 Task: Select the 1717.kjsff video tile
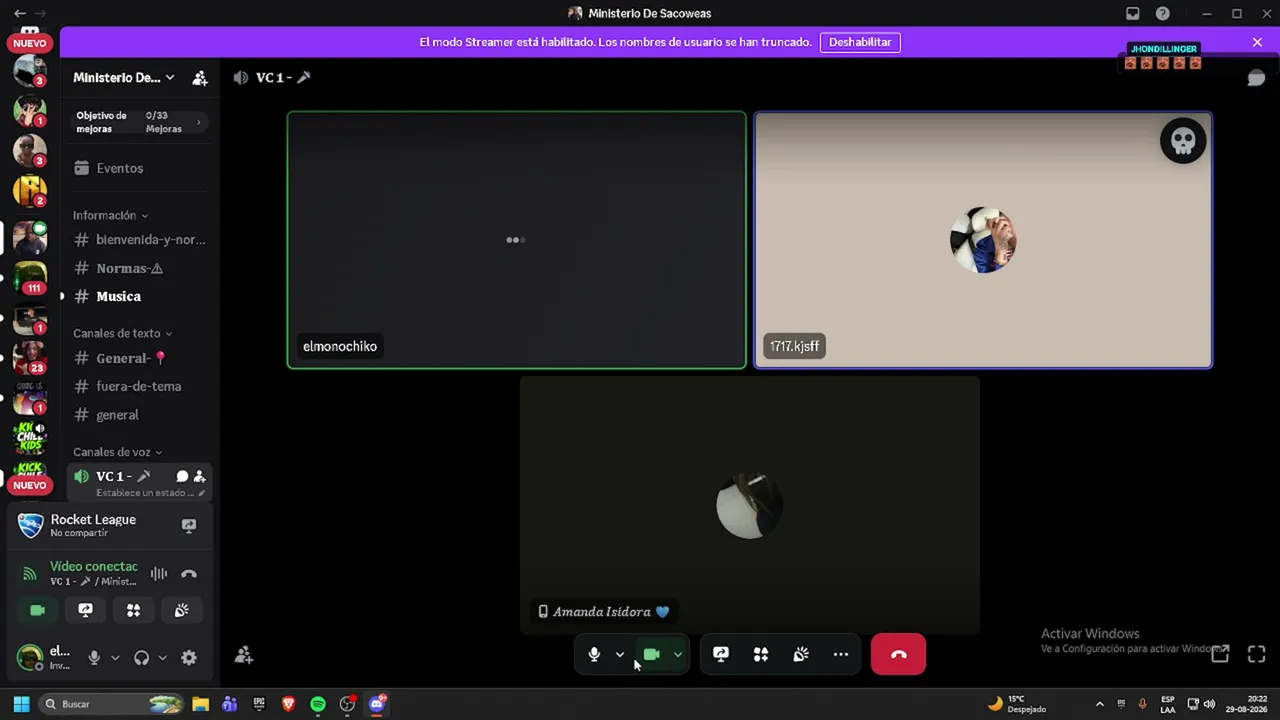[x=983, y=240]
